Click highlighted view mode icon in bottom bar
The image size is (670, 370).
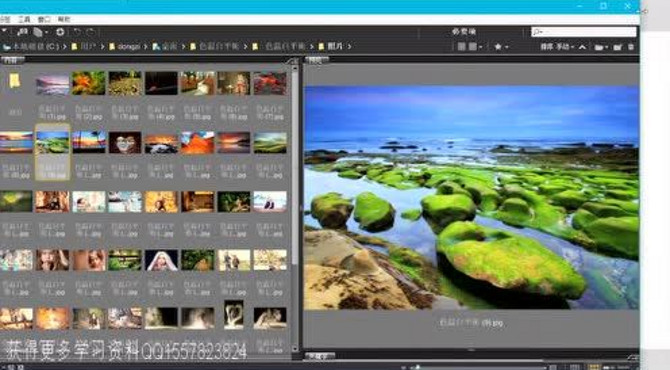[x=594, y=367]
